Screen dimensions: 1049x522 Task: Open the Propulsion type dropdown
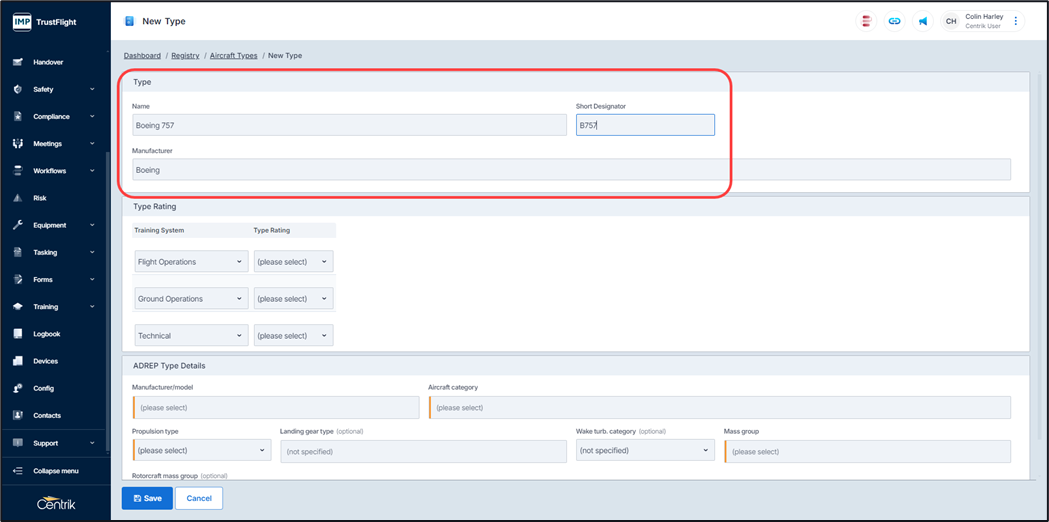point(202,450)
